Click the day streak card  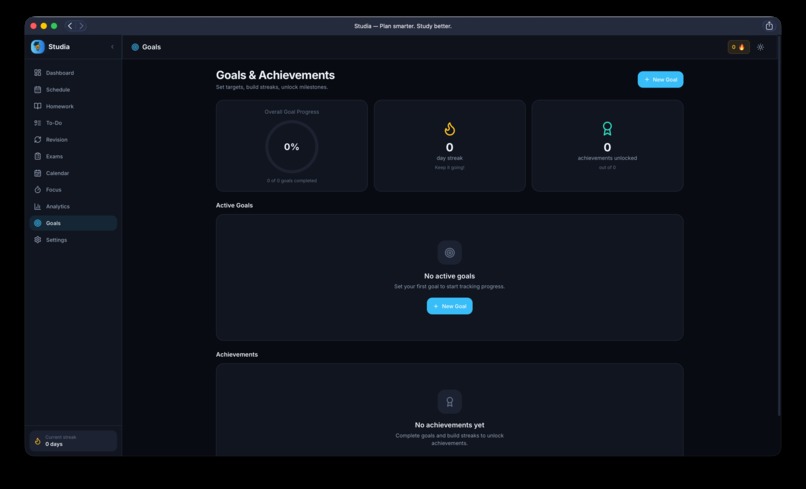click(450, 146)
